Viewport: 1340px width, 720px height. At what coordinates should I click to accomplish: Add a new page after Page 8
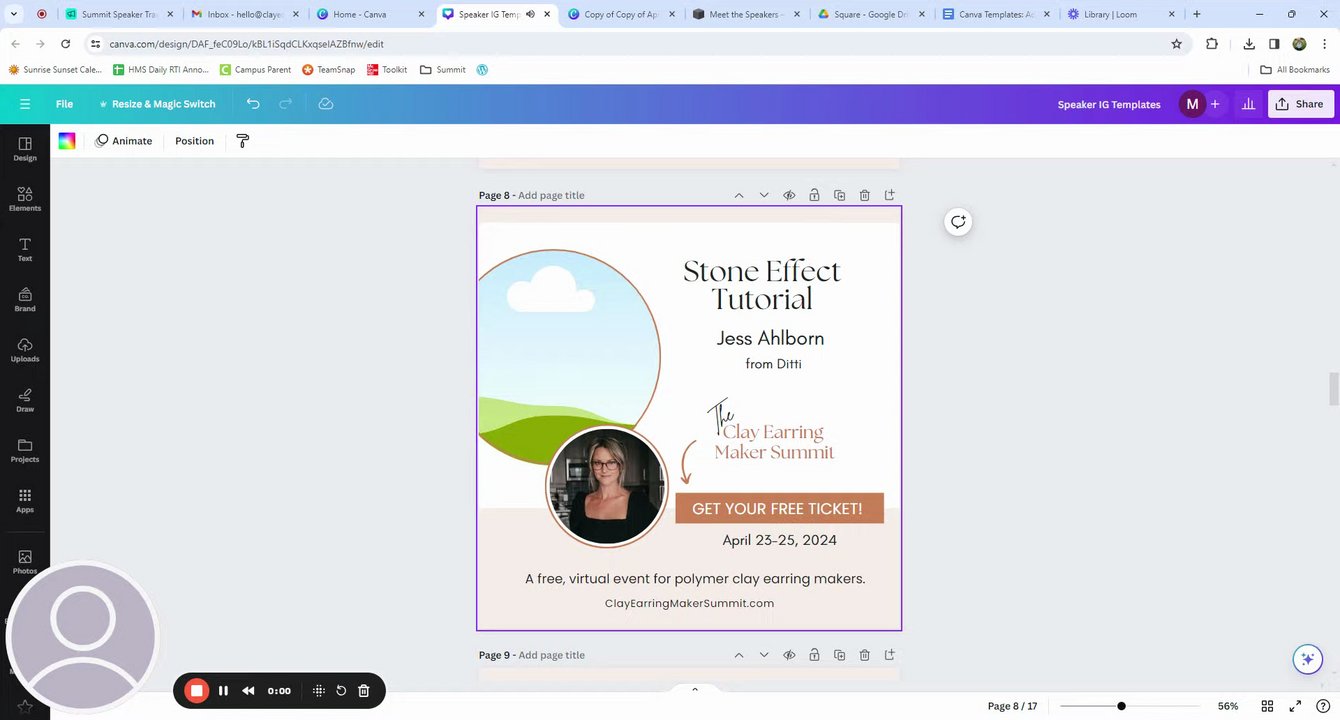point(889,195)
